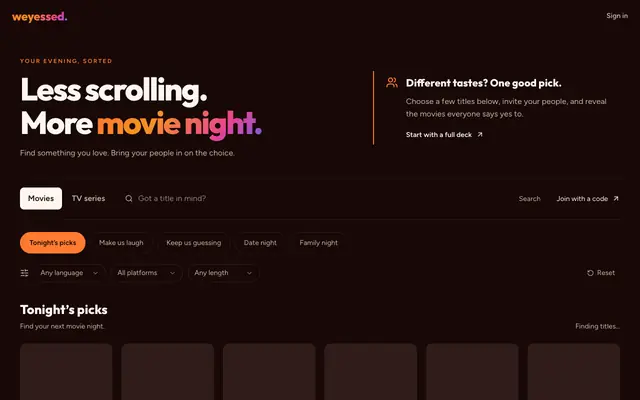
Task: Click the first placeholder movie card
Action: [x=66, y=372]
